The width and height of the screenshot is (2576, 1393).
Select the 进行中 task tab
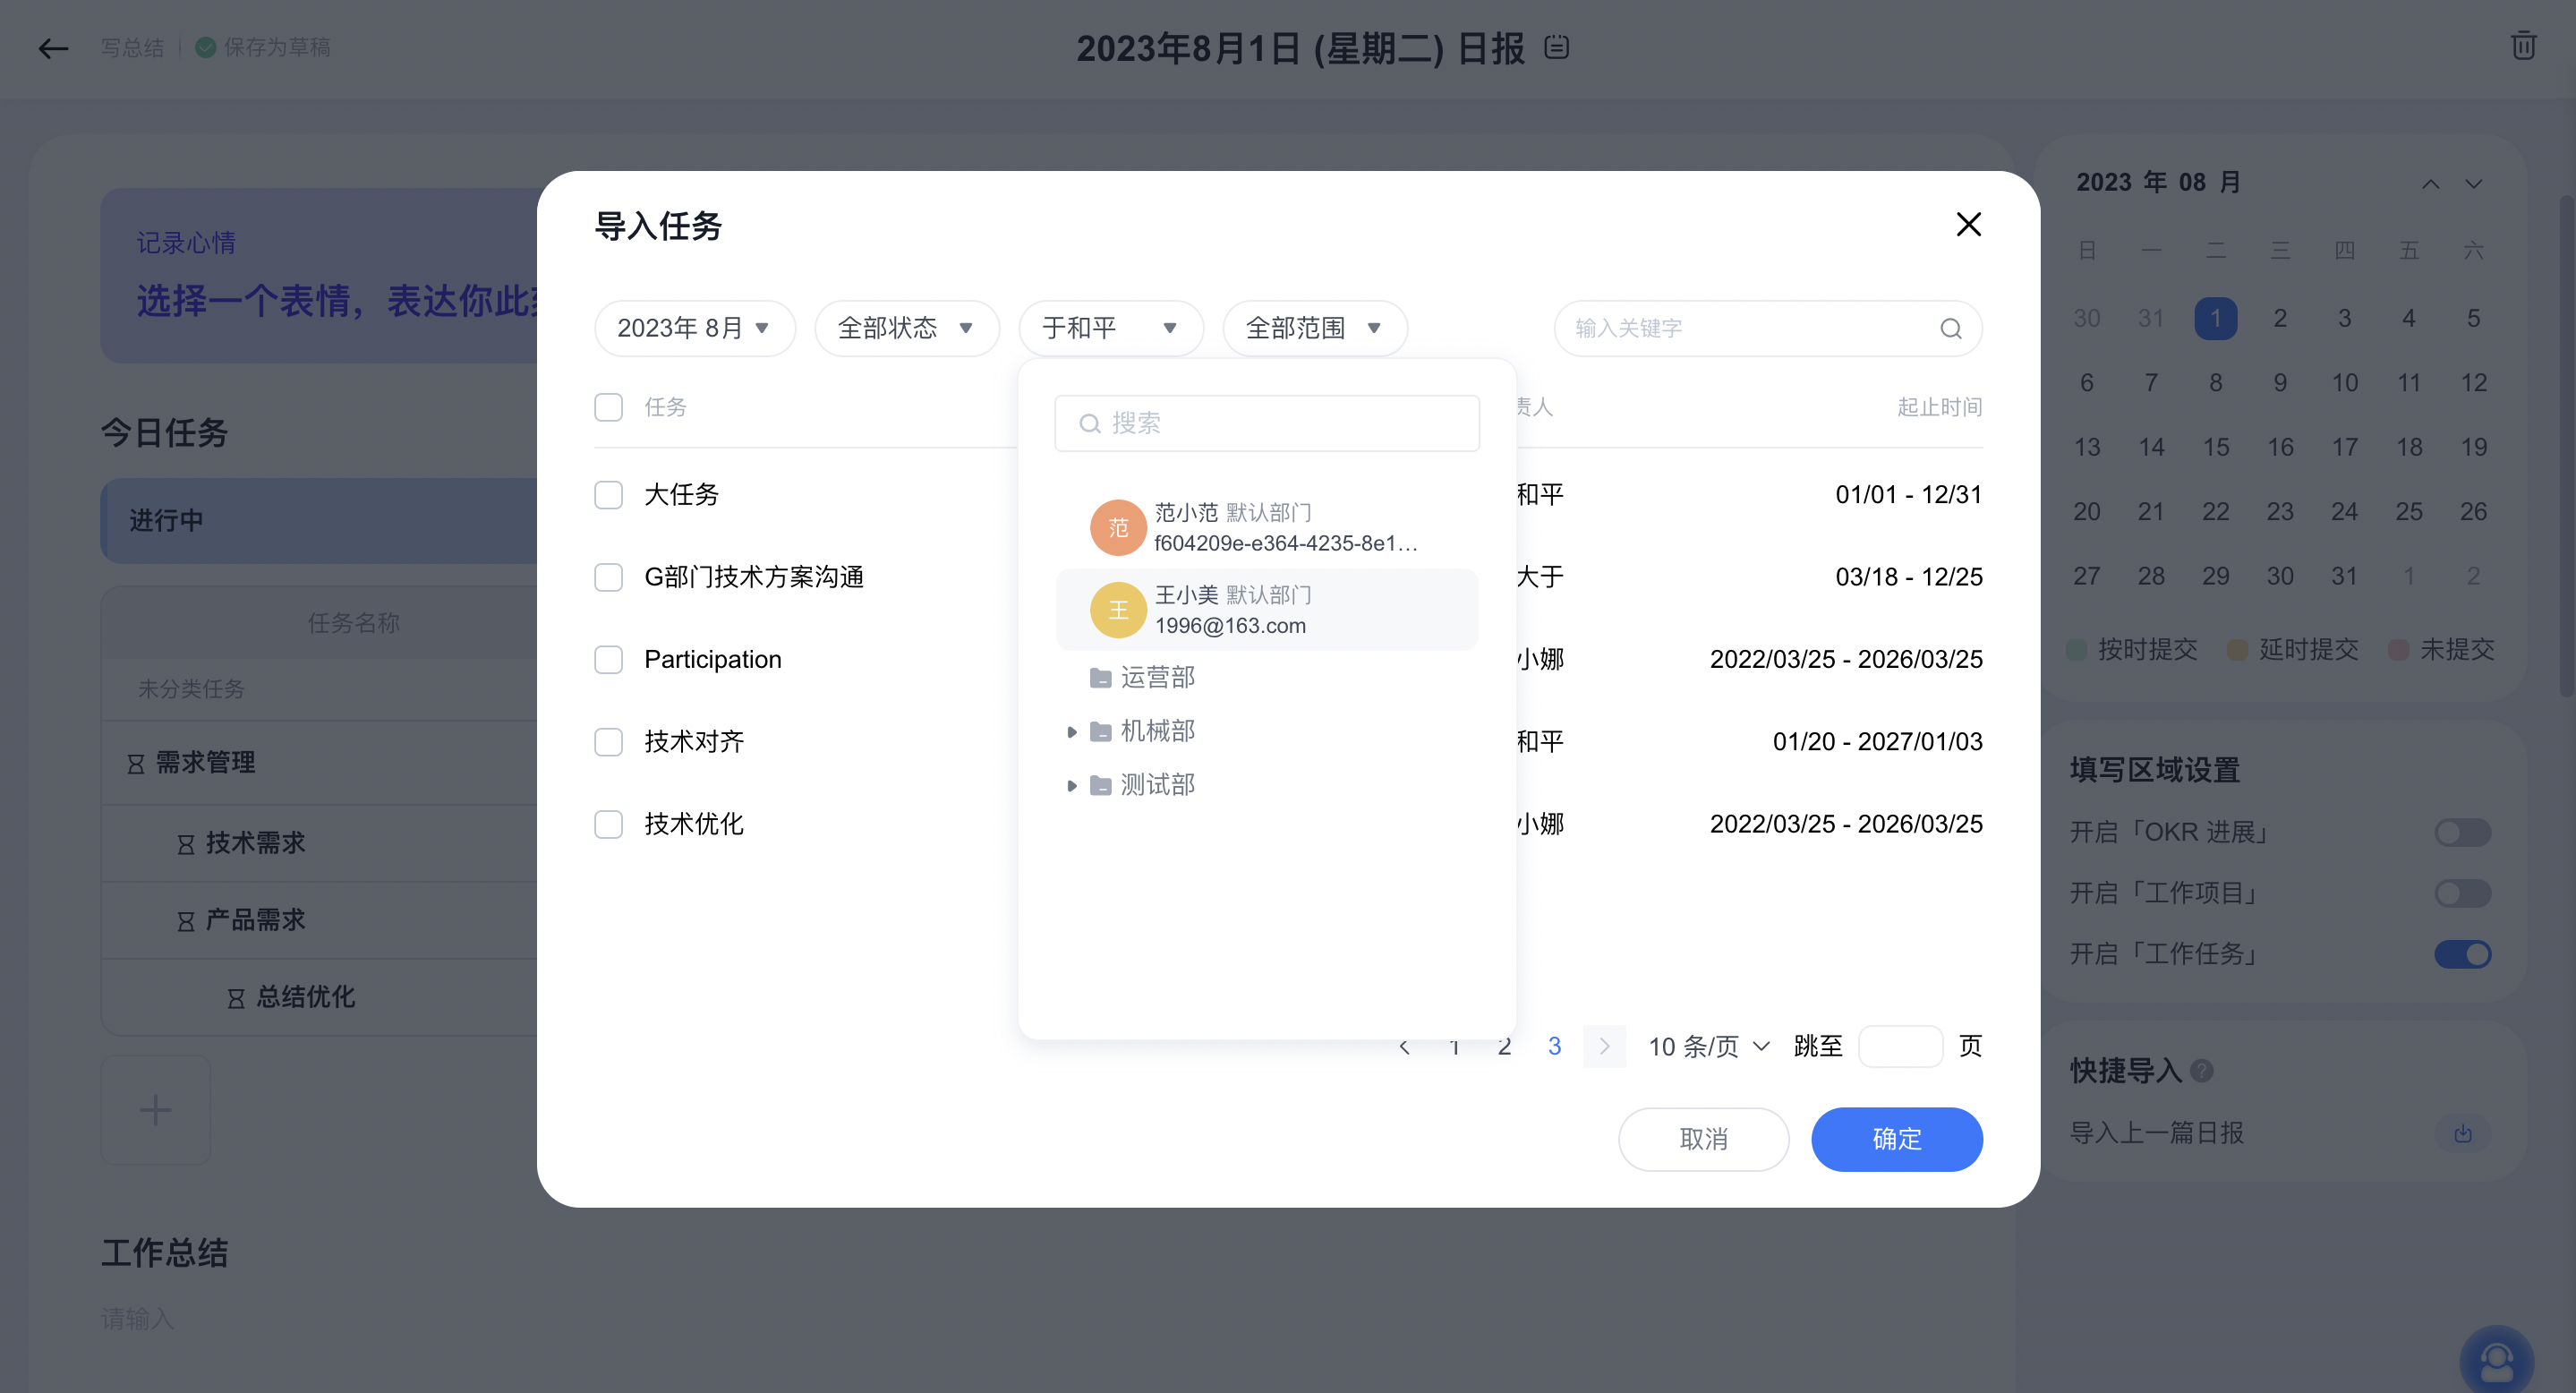pyautogui.click(x=320, y=521)
